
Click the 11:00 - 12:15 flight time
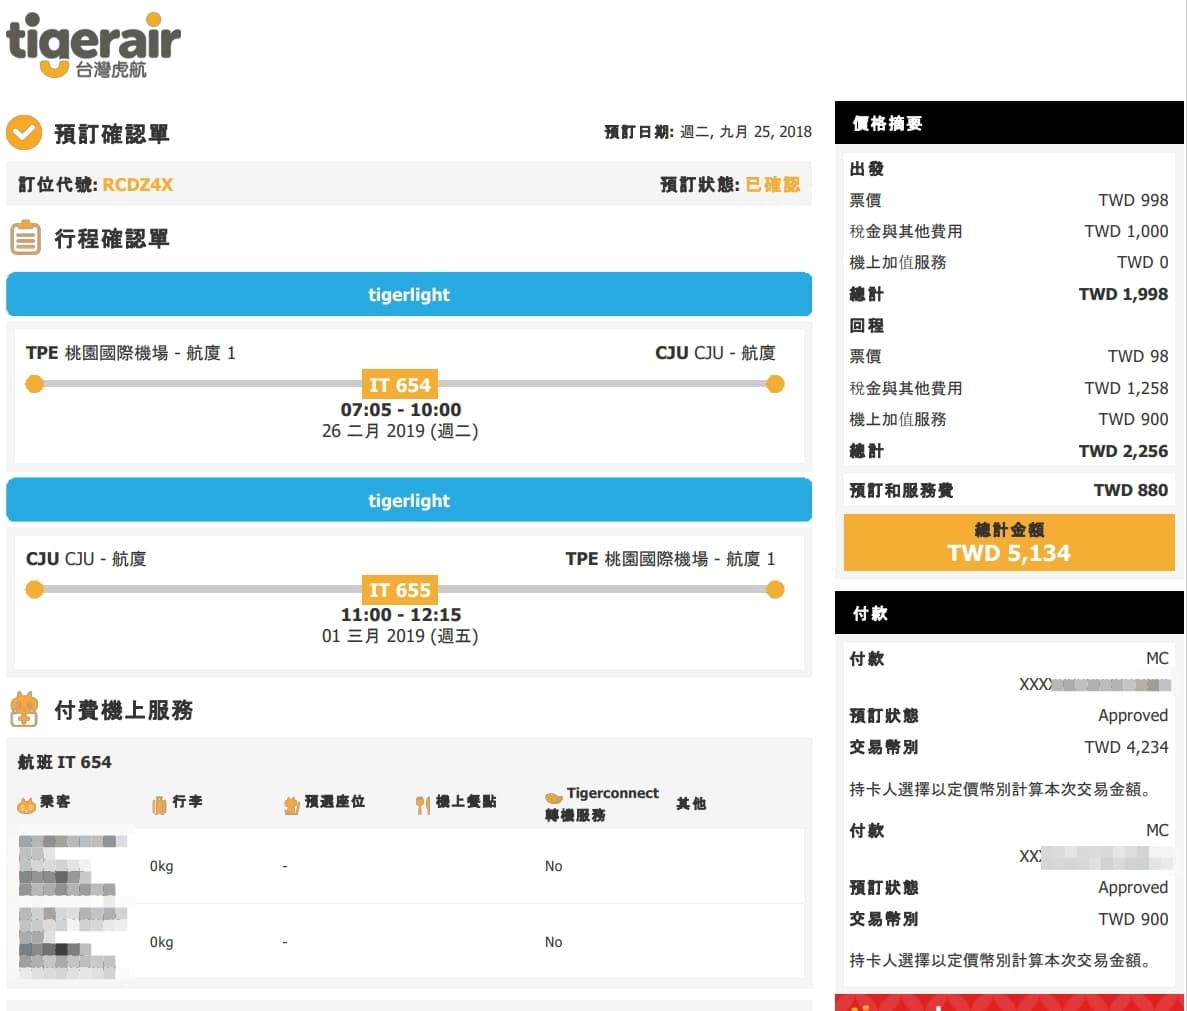click(x=400, y=614)
